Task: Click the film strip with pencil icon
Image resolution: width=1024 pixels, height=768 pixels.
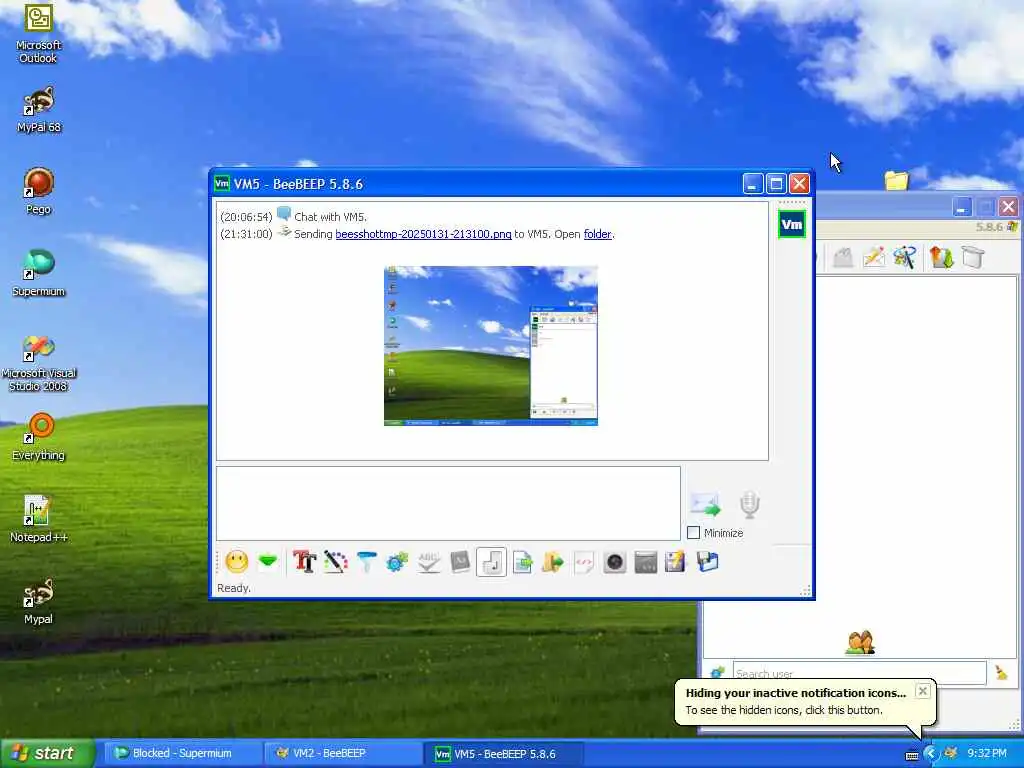Action: tap(675, 562)
